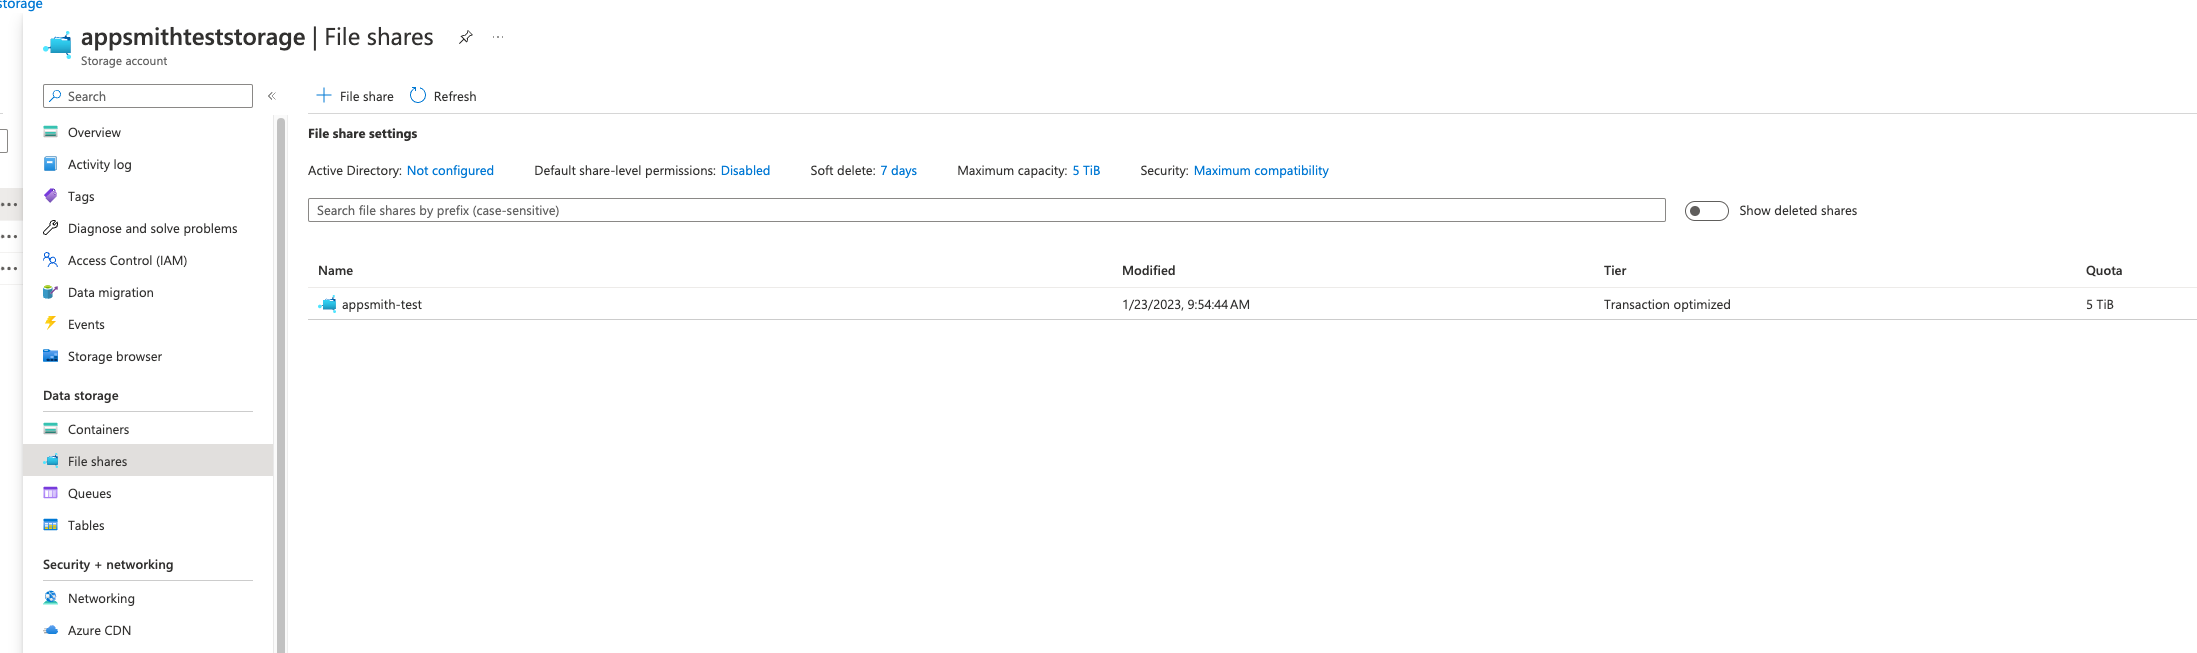Click the Tags icon in sidebar

point(50,196)
